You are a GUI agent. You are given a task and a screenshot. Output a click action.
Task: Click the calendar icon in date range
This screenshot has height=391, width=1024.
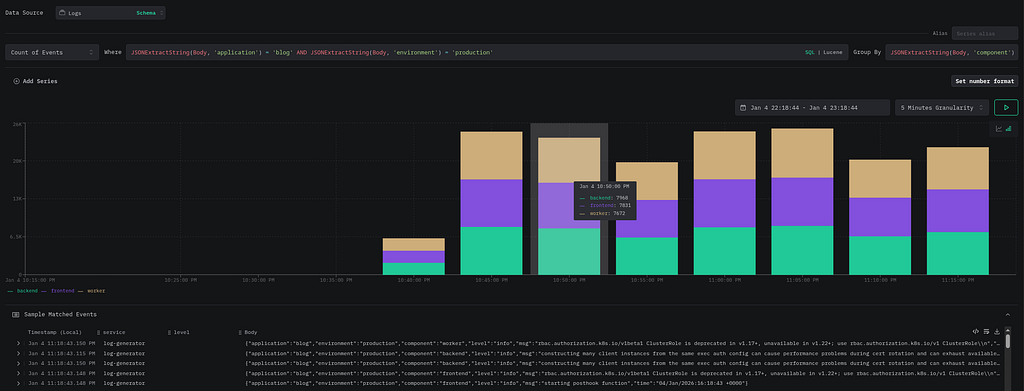[744, 108]
